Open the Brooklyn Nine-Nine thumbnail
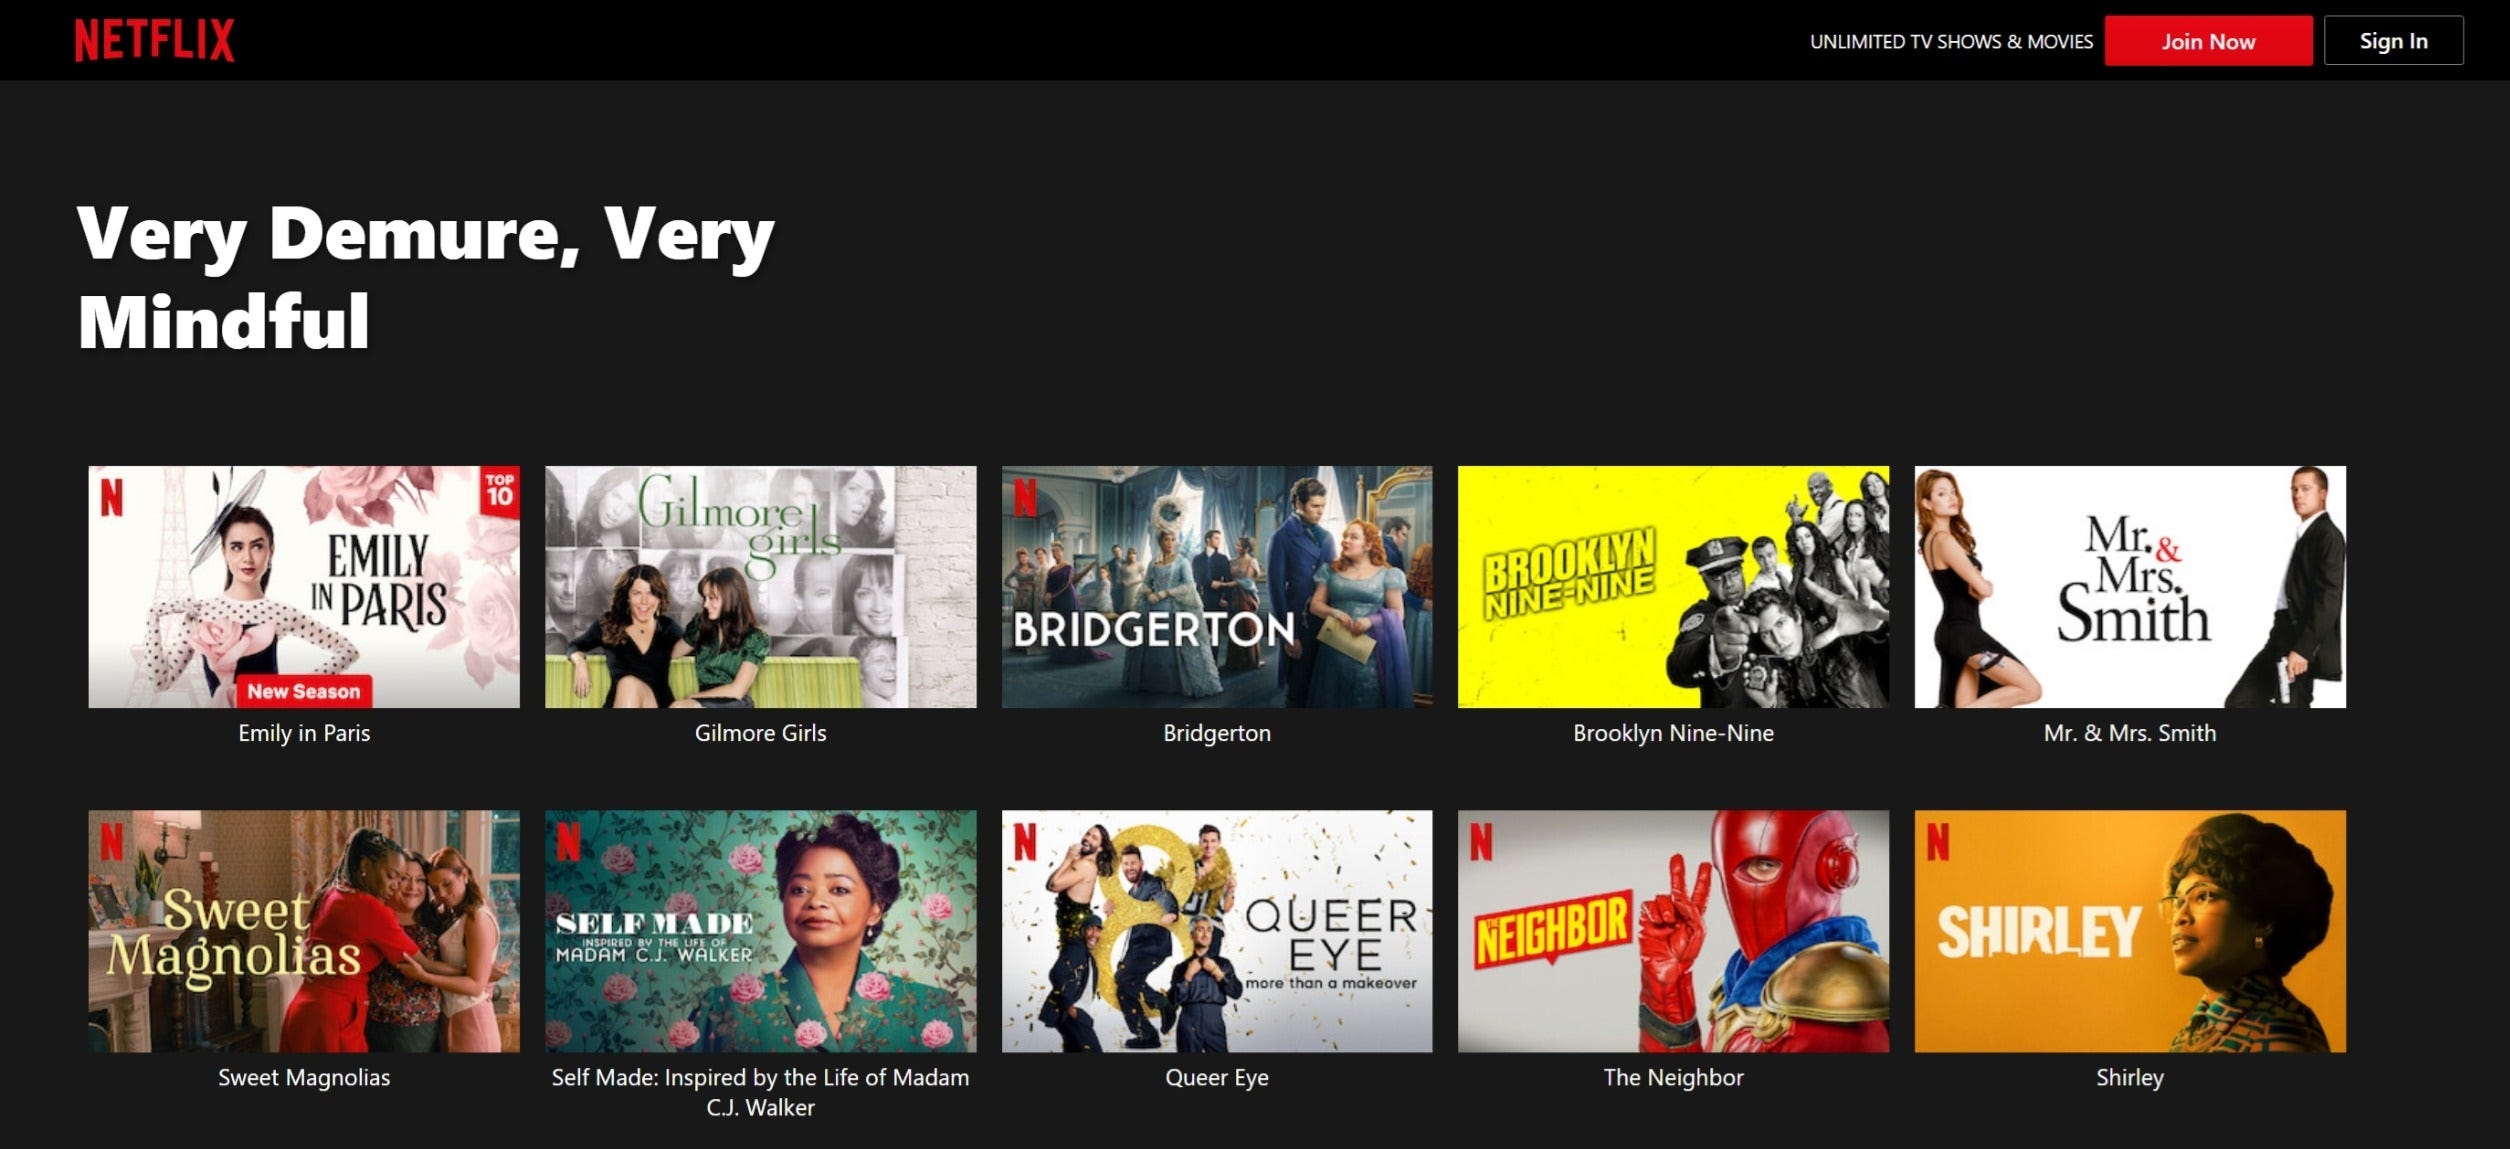This screenshot has width=2510, height=1149. pos(1673,587)
